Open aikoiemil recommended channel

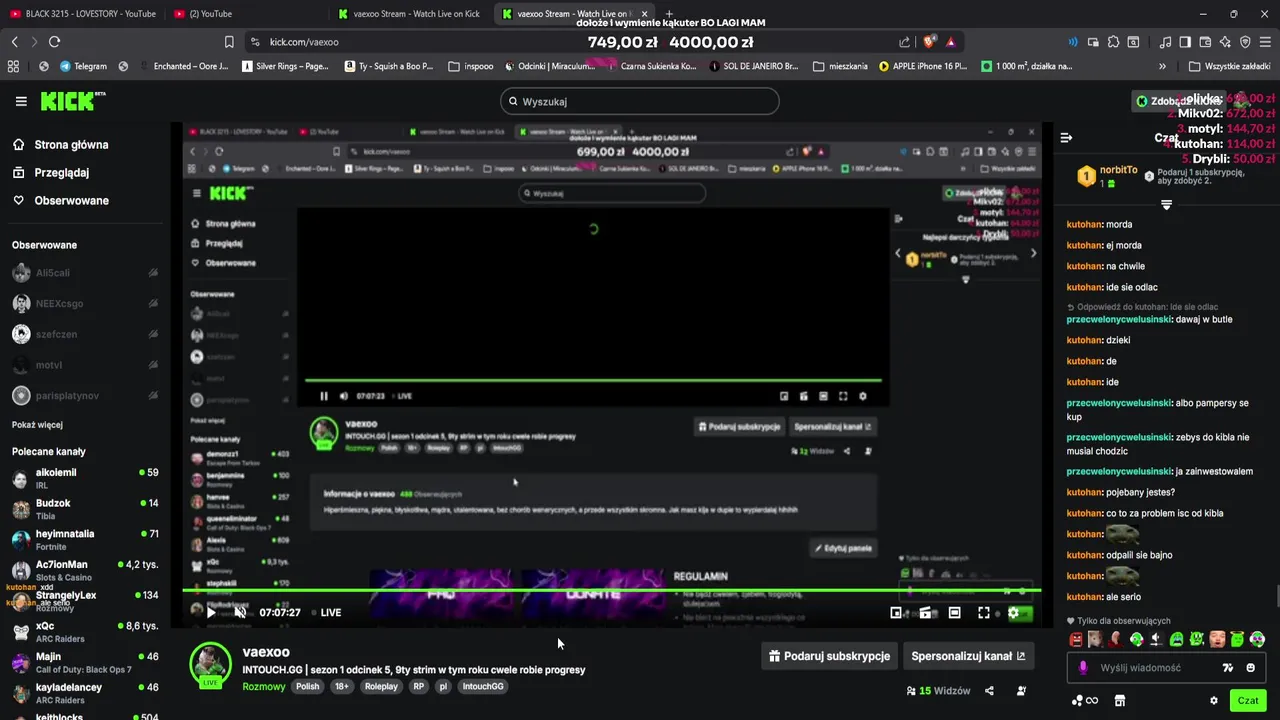pos(85,478)
